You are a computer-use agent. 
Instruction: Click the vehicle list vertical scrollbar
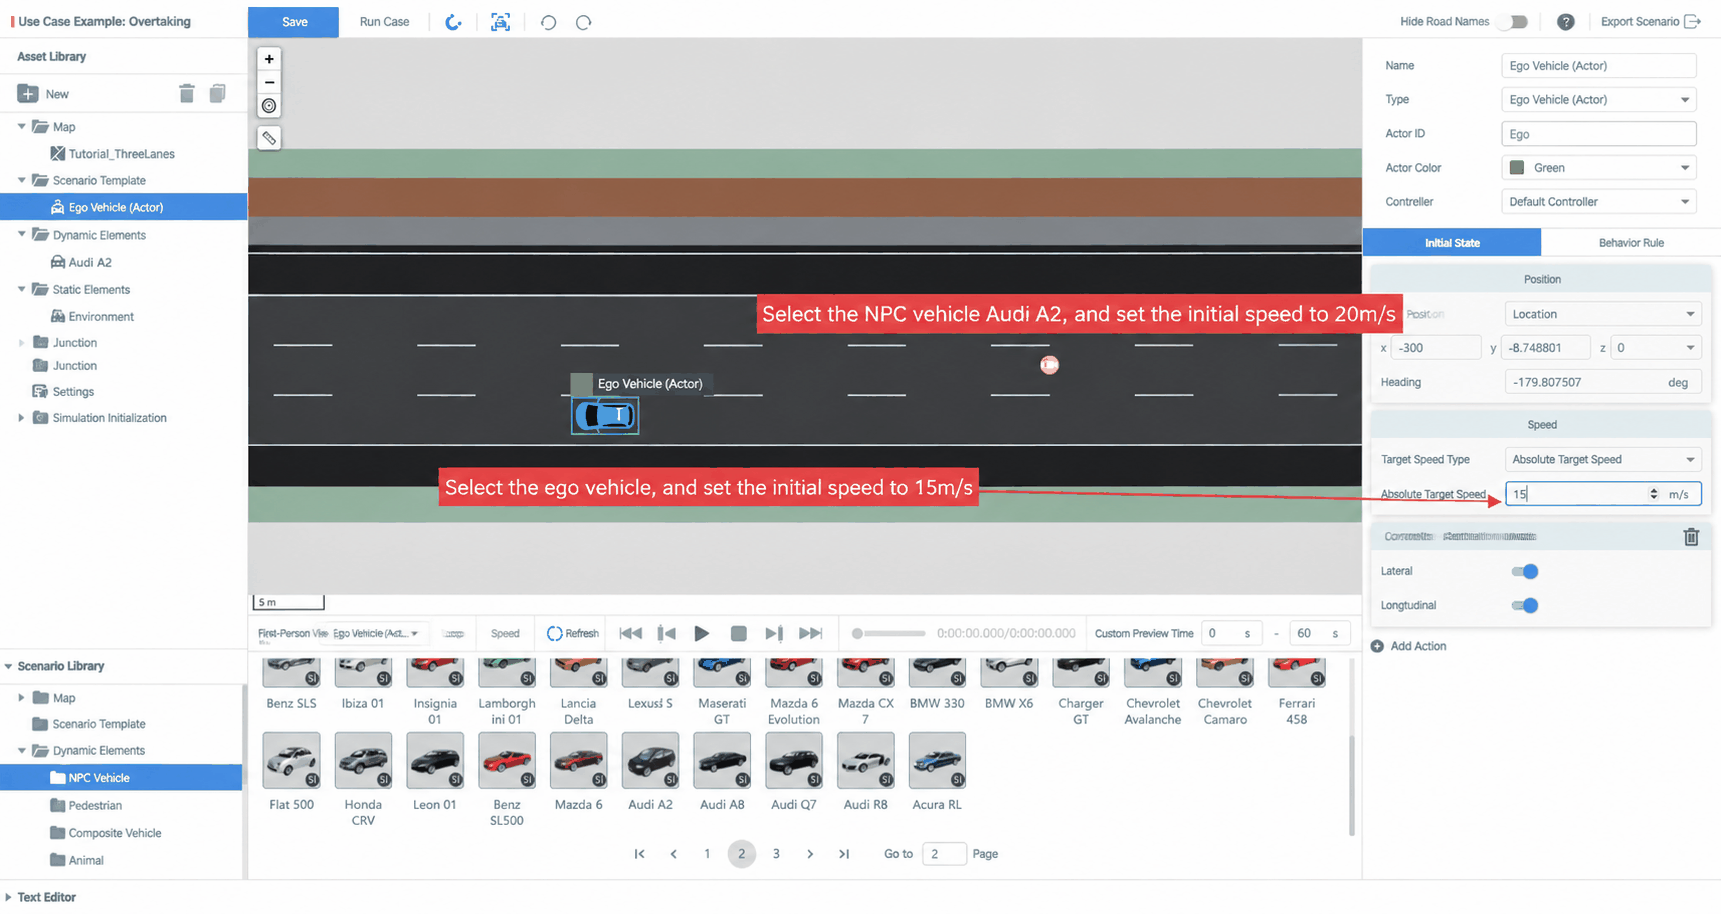[1352, 785]
